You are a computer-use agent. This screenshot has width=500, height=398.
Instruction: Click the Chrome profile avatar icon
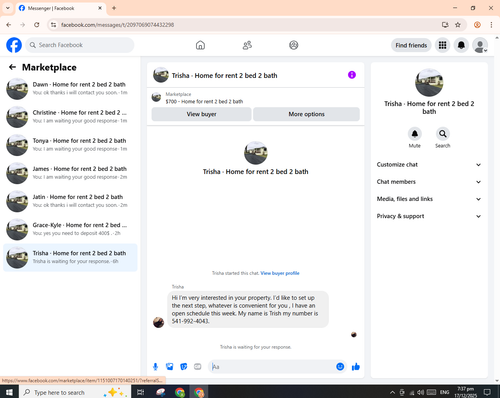click(477, 25)
